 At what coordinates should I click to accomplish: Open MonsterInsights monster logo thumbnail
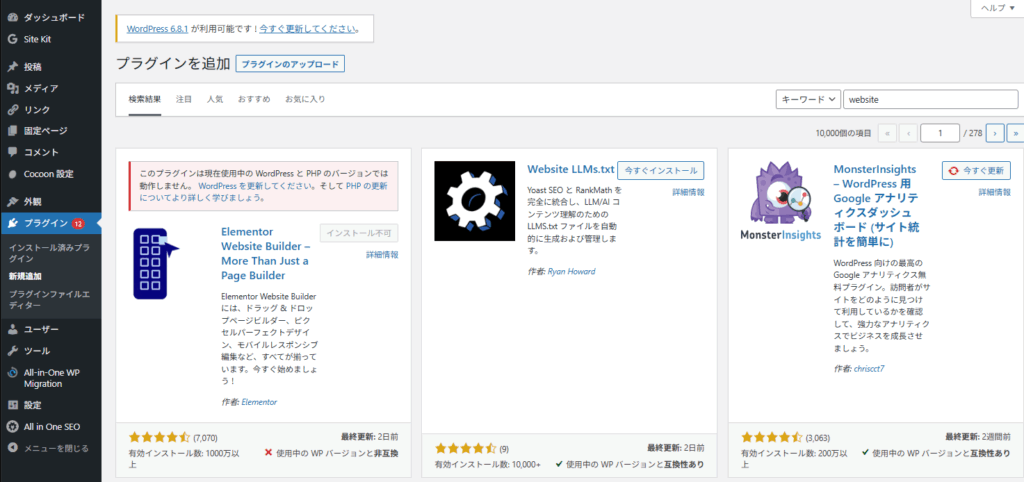[x=782, y=201]
